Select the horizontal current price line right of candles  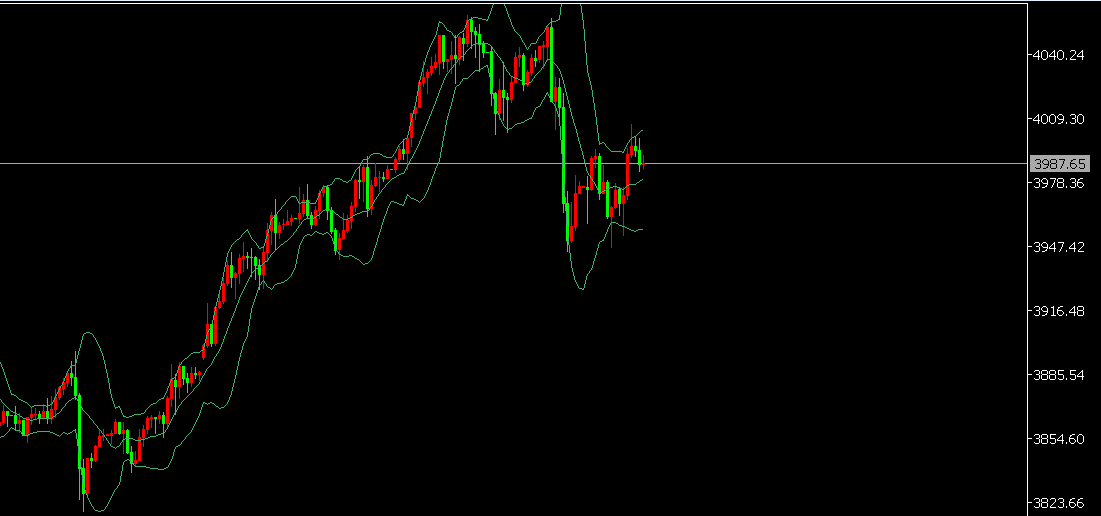pyautogui.click(x=830, y=163)
